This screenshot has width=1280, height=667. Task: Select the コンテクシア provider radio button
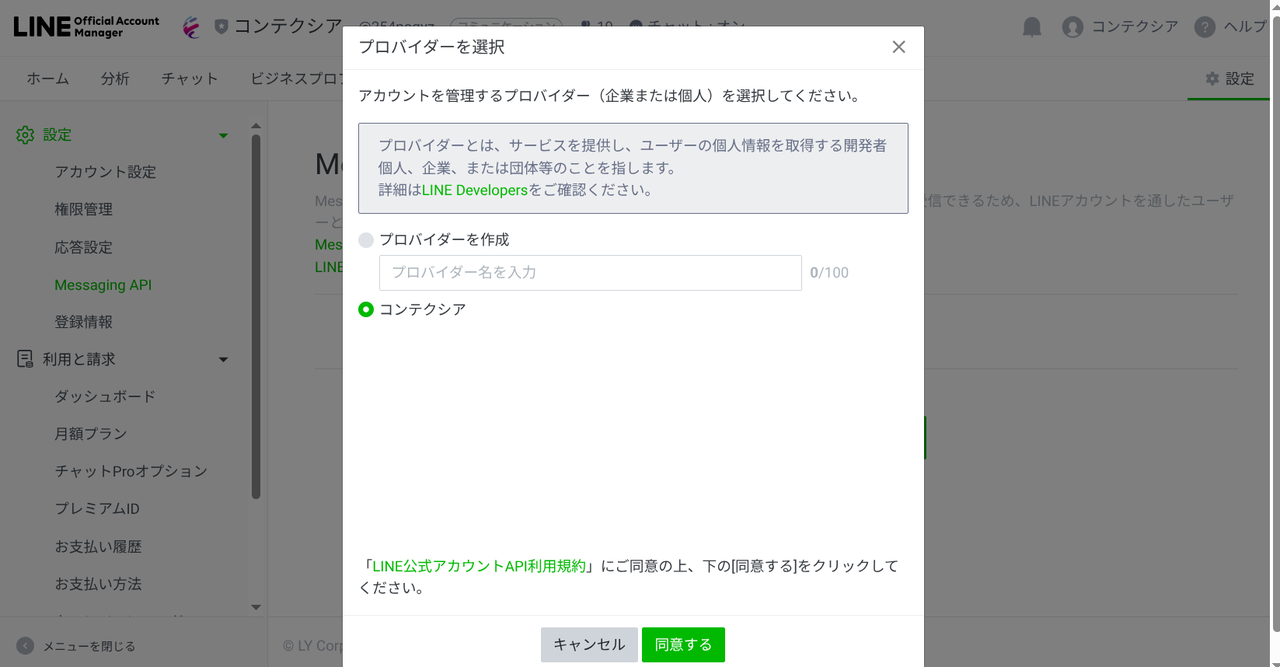tap(366, 310)
